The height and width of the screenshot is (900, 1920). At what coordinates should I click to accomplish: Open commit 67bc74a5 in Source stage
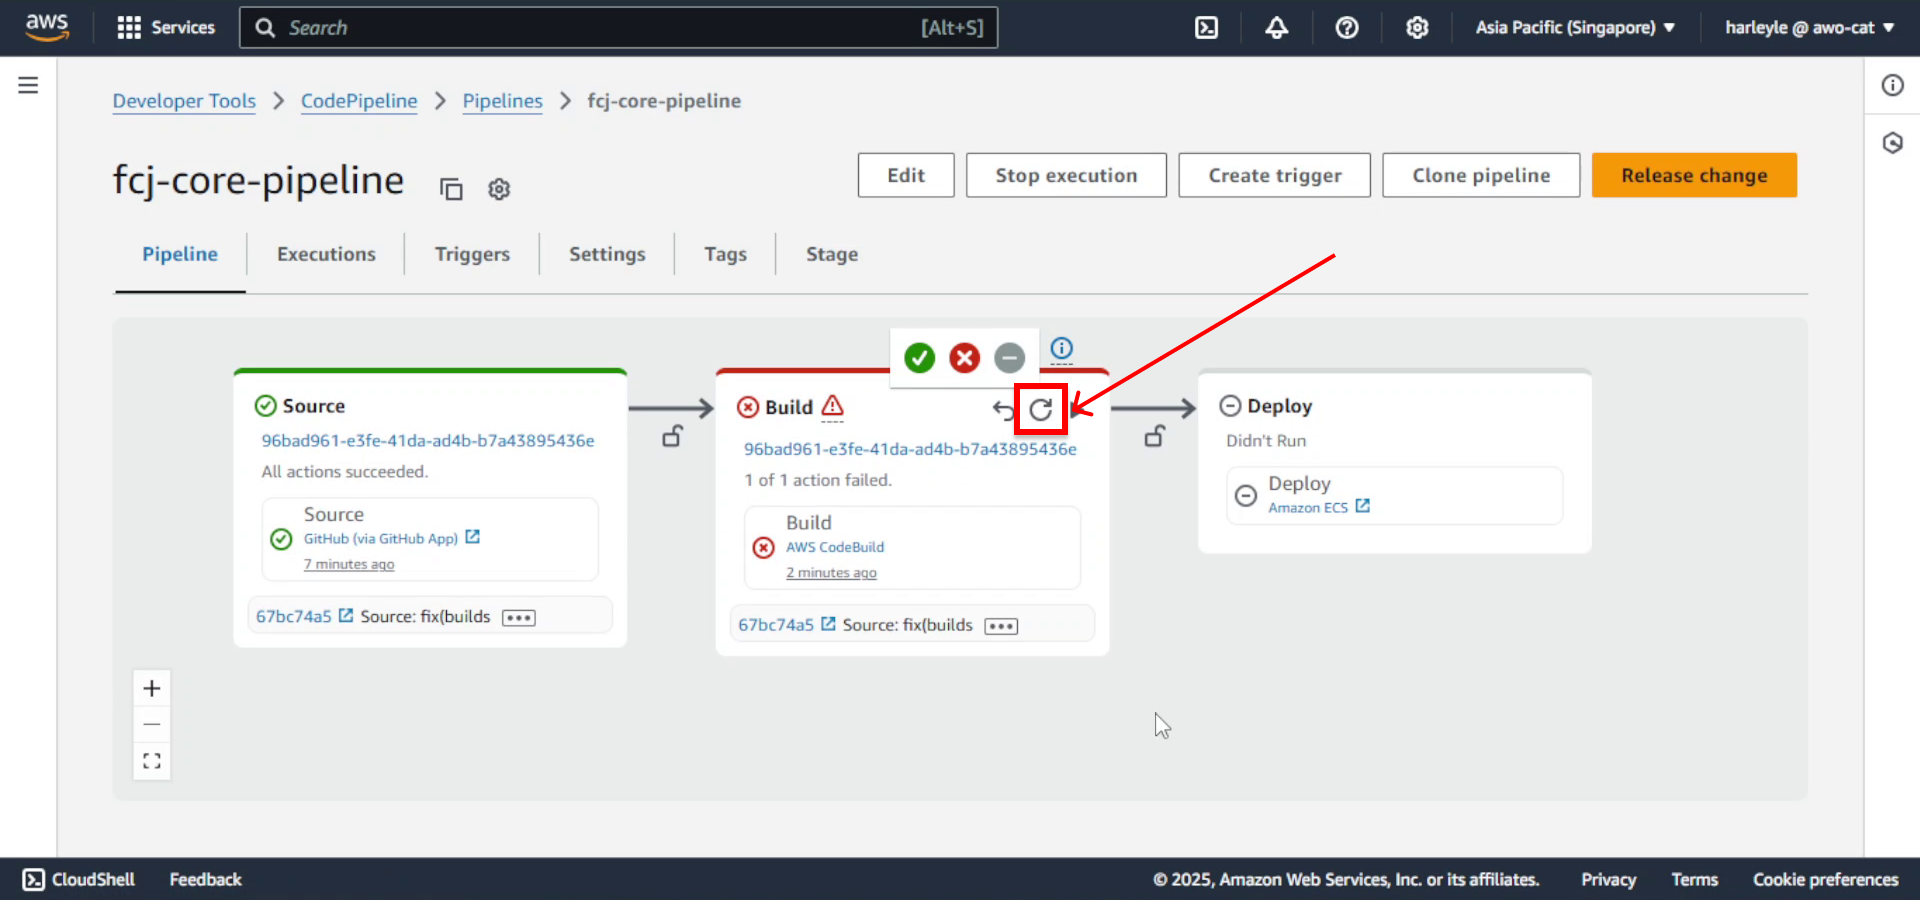coord(304,616)
